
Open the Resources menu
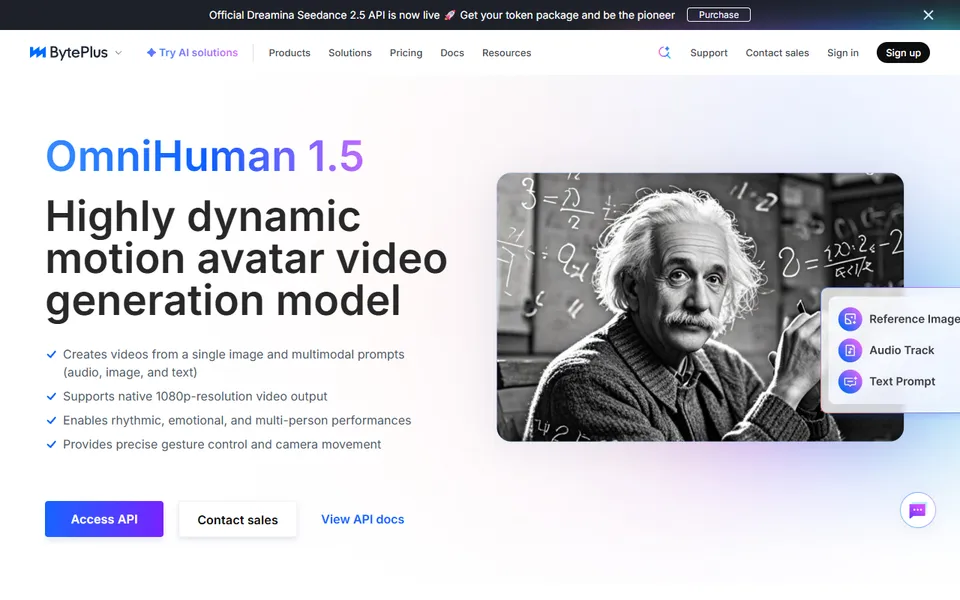pos(506,53)
